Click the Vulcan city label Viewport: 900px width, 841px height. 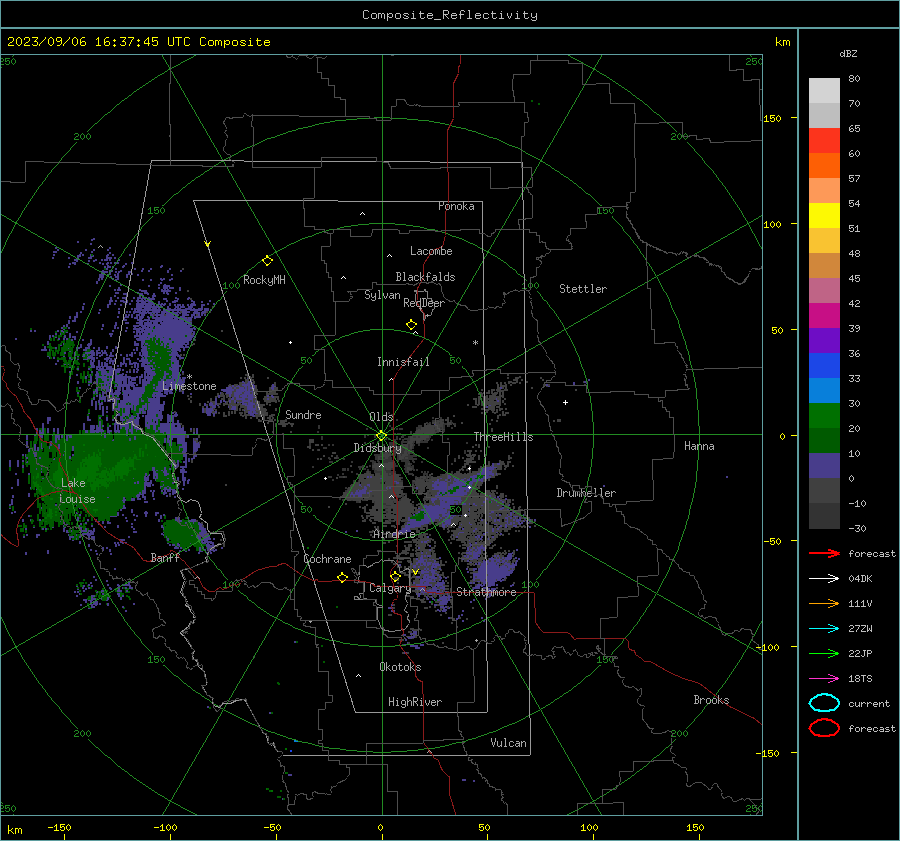tap(508, 743)
